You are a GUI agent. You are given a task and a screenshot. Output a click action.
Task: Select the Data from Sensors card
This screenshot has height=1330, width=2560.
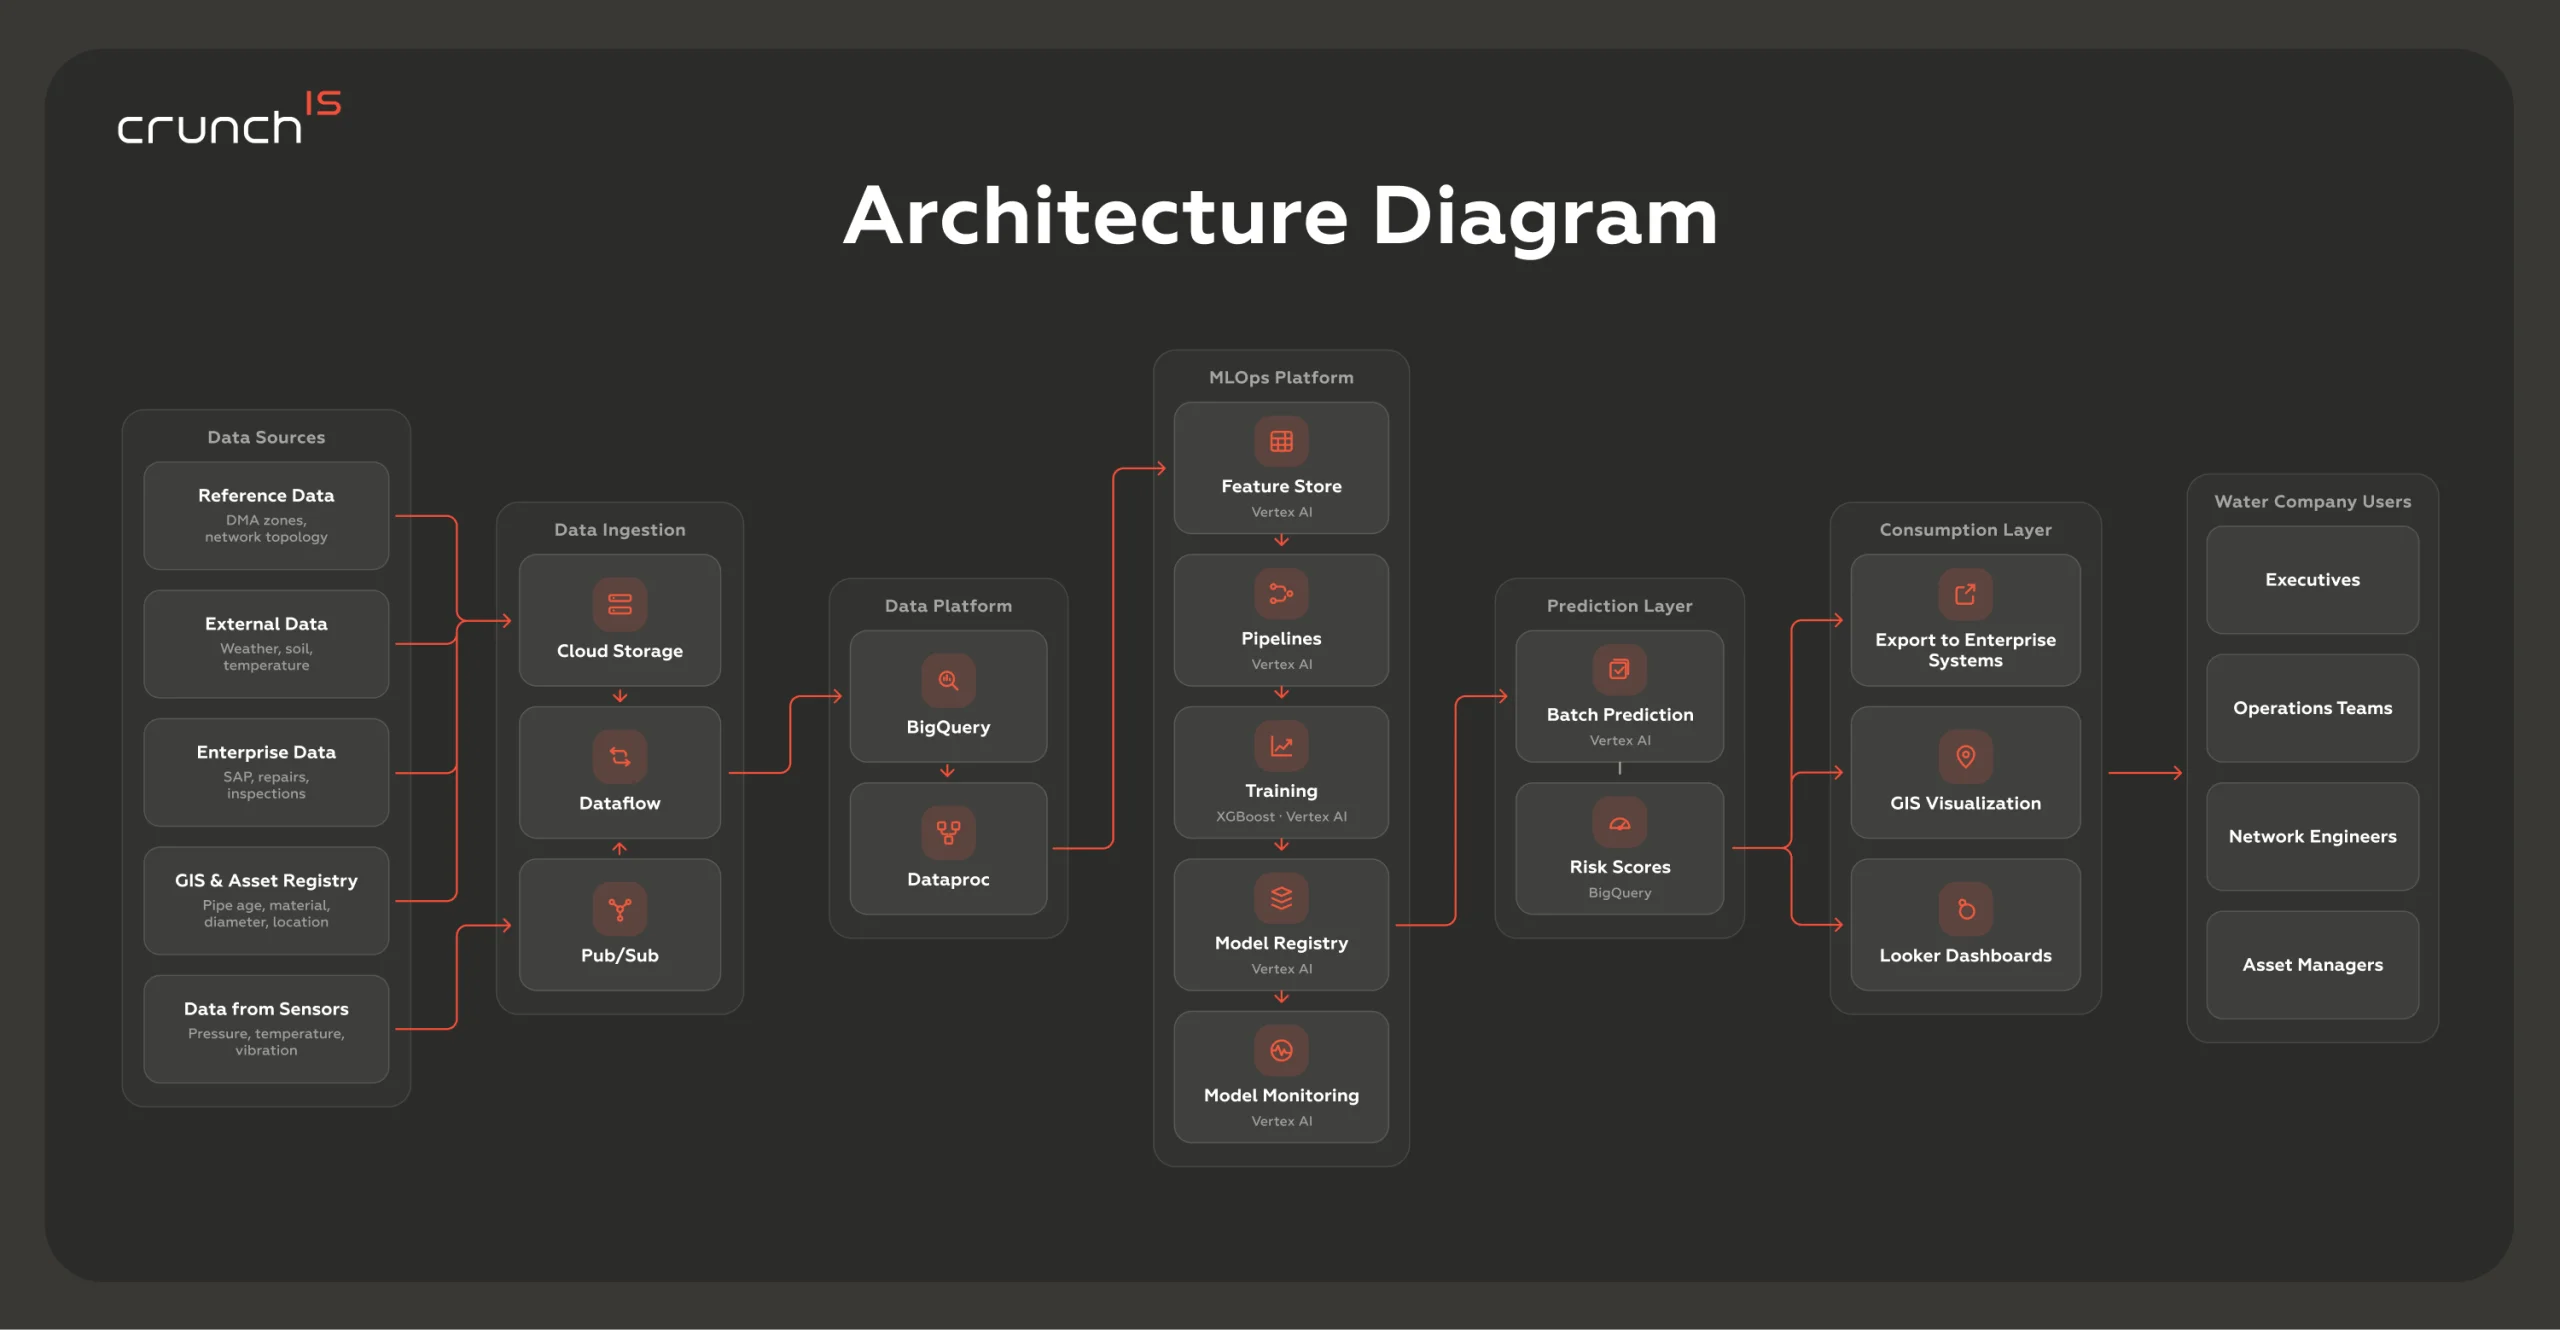266,1029
